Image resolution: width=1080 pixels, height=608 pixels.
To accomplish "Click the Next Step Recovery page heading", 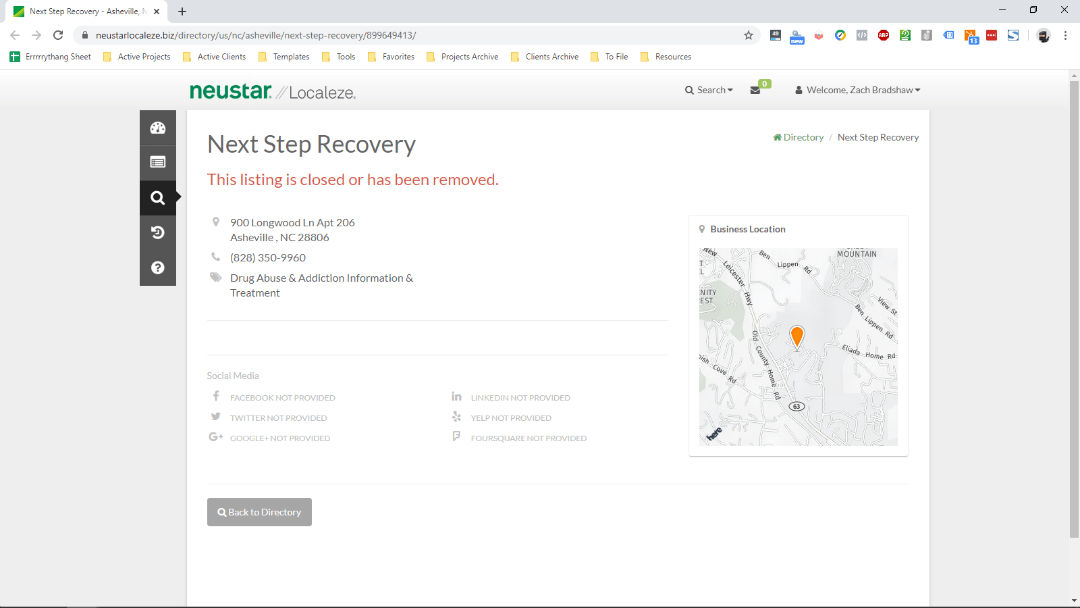I will (x=311, y=144).
